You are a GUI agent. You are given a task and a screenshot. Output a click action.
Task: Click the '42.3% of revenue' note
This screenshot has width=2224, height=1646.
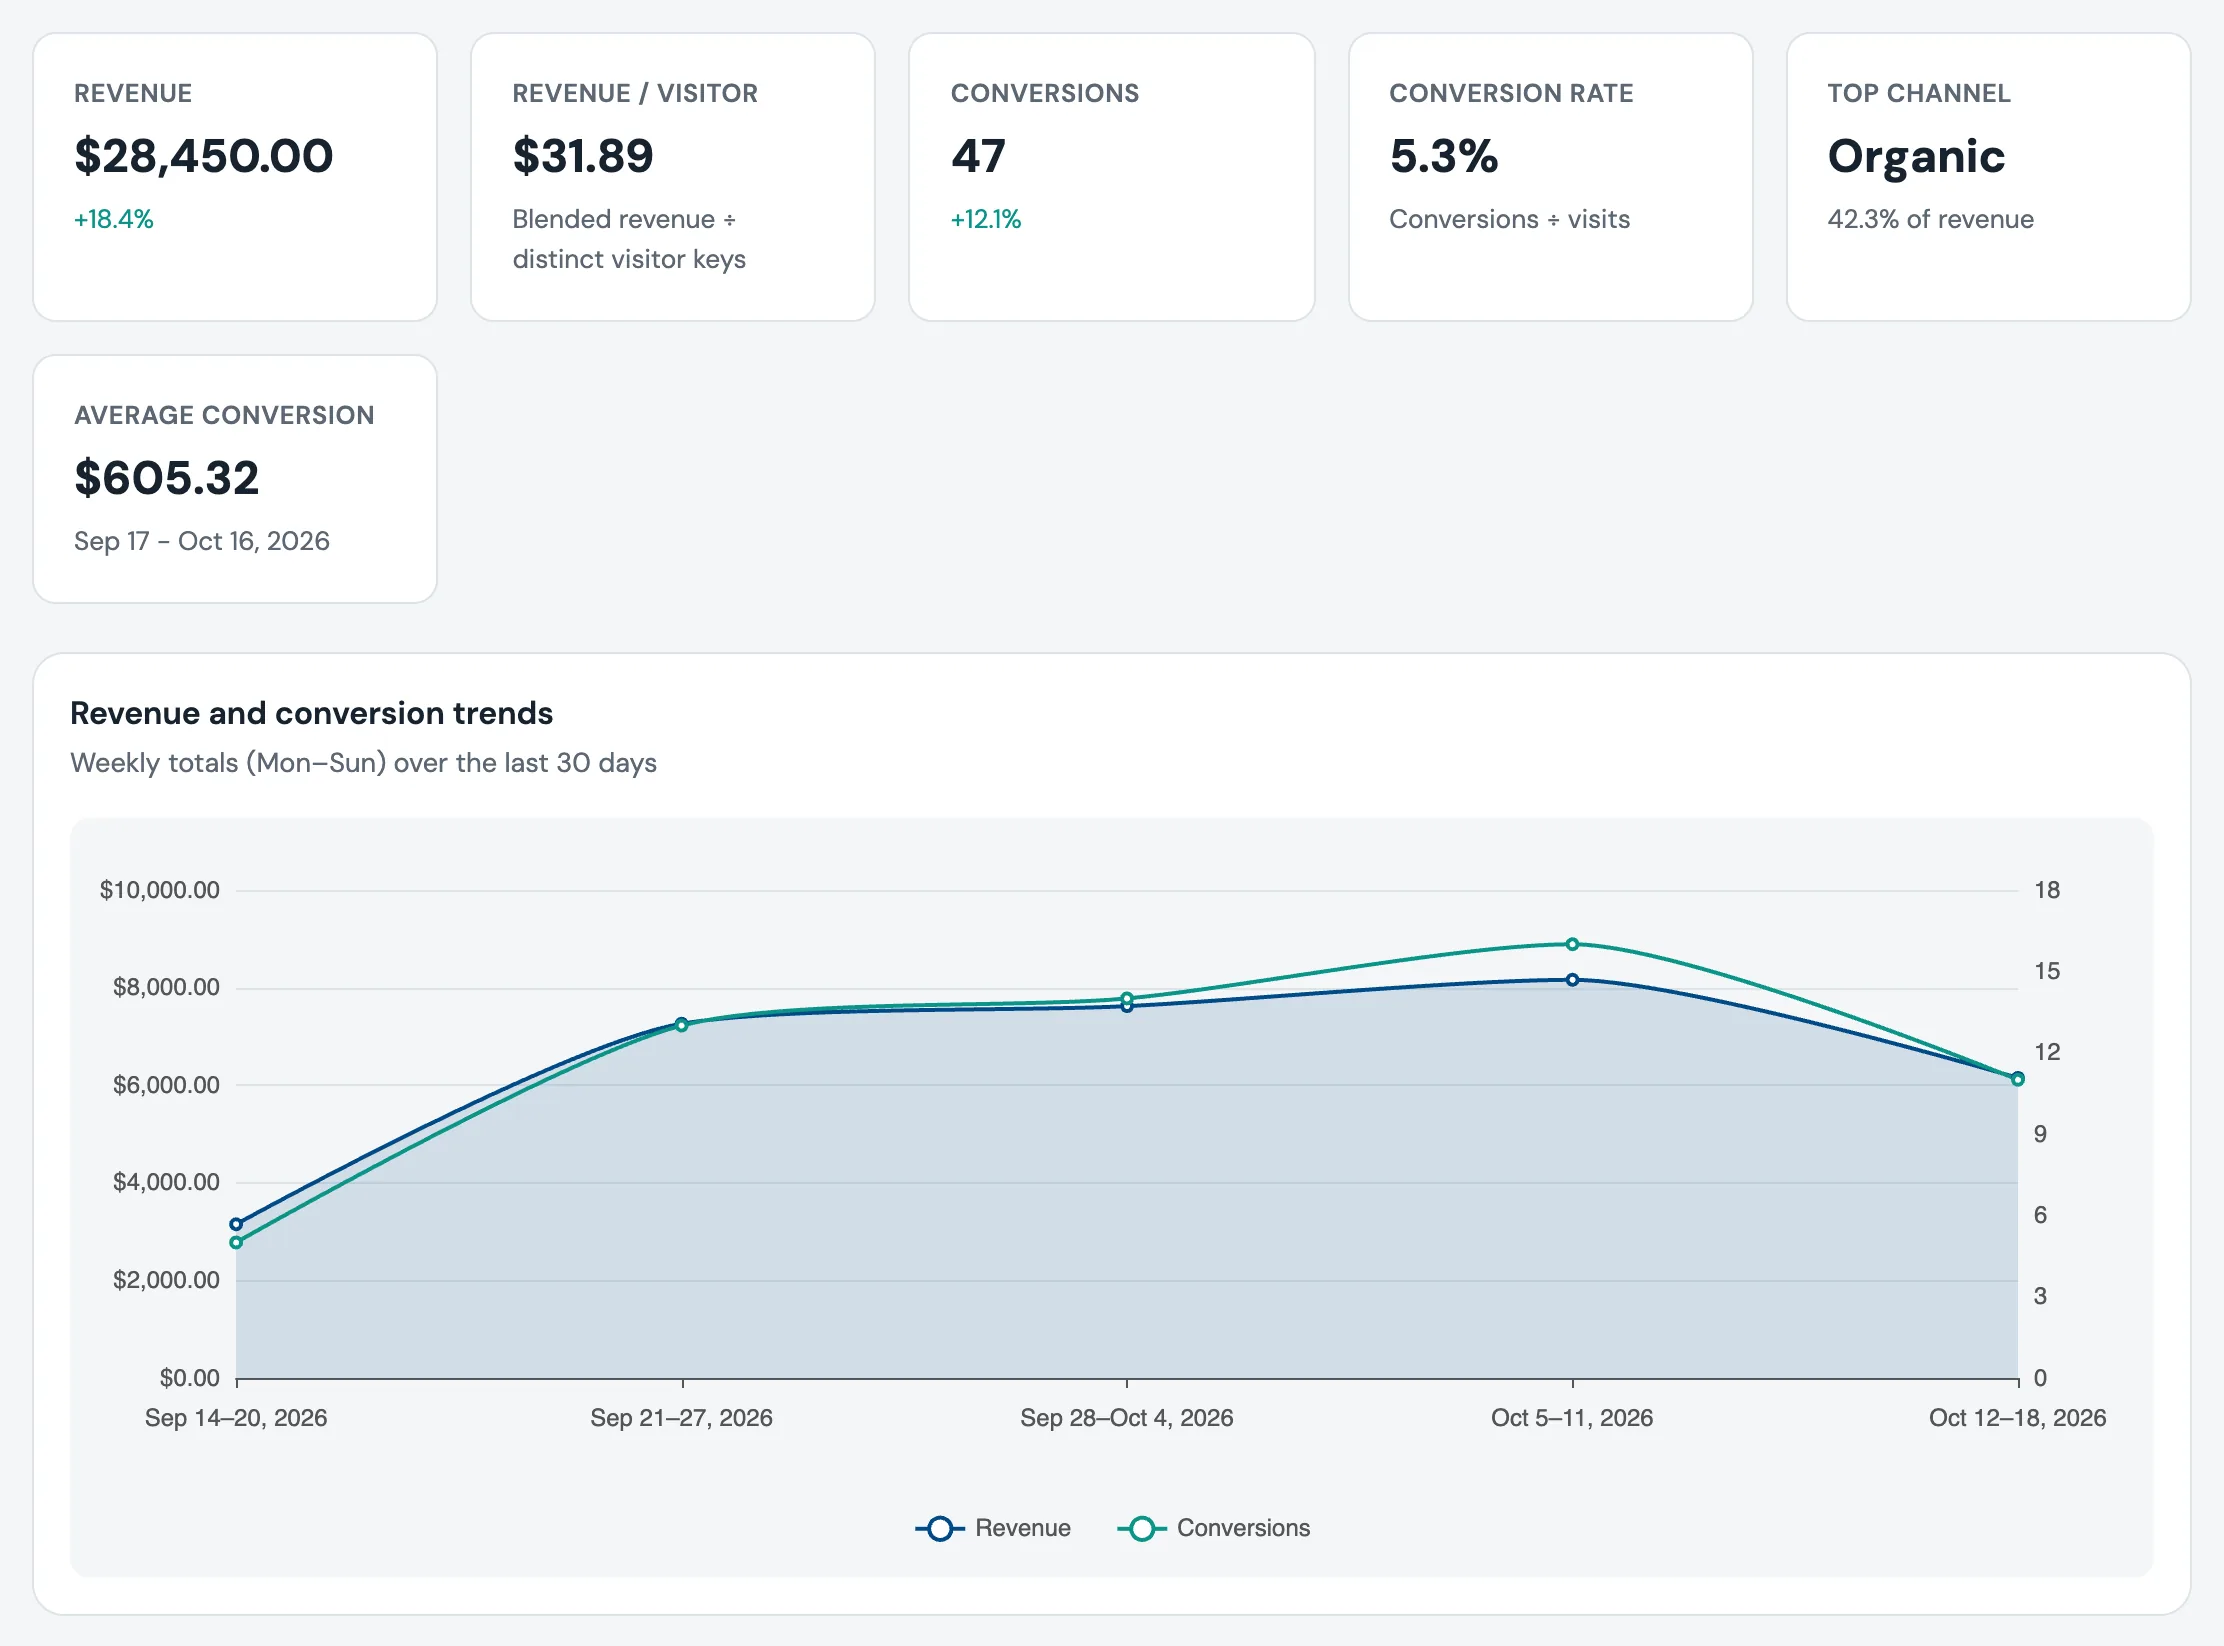point(1931,219)
